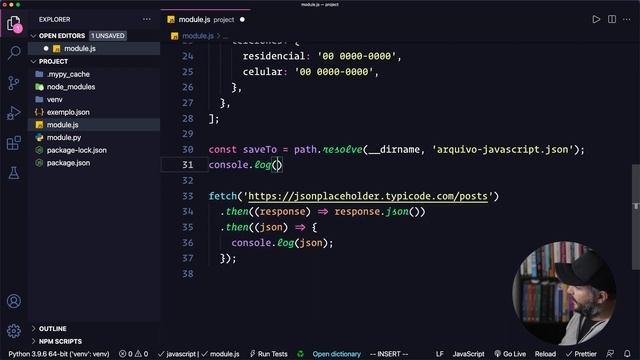
Task: Click the Run Code play icon
Action: coord(596,19)
